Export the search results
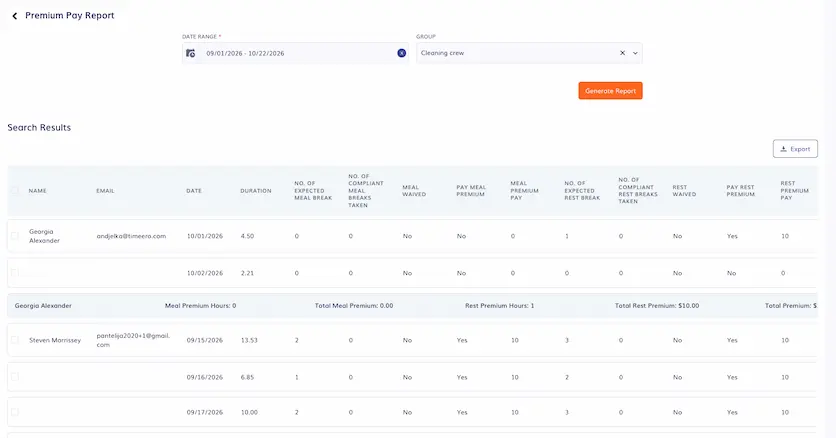Image resolution: width=836 pixels, height=438 pixels. point(795,149)
